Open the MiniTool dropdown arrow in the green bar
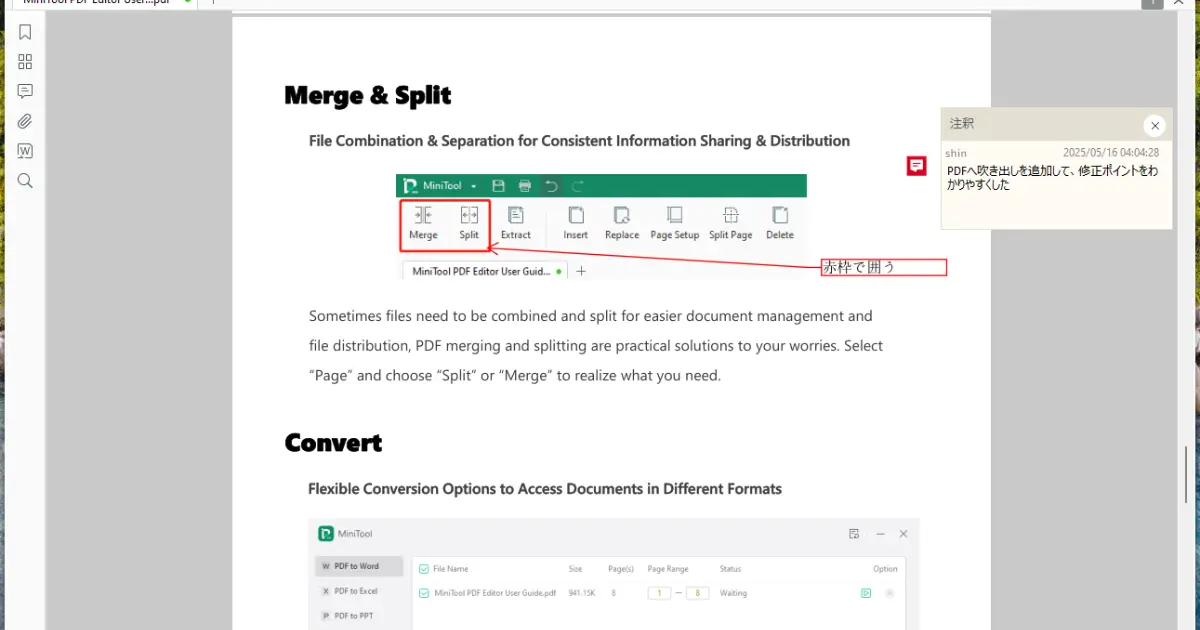The image size is (1200, 630). (x=473, y=186)
